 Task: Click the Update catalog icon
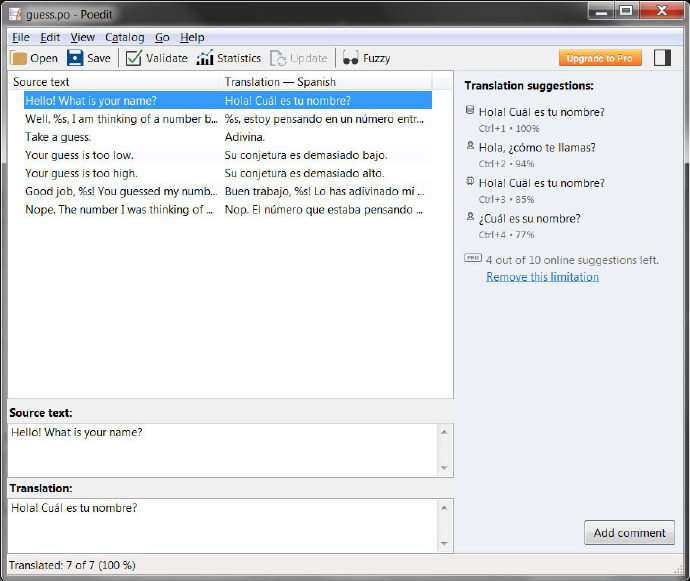tap(278, 58)
